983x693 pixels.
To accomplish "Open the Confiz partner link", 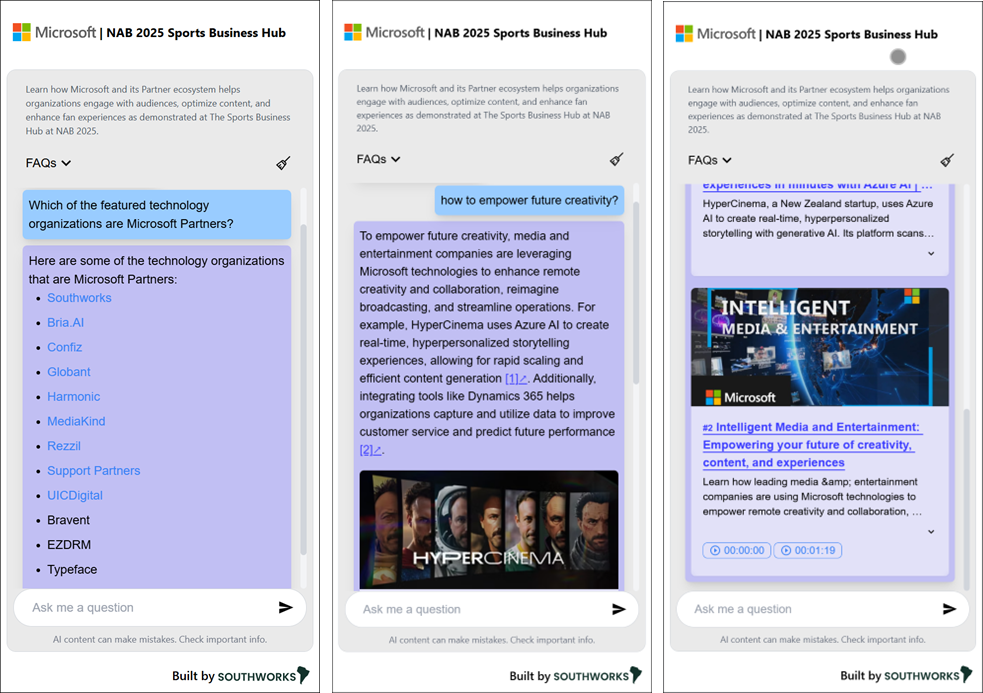I will [65, 347].
